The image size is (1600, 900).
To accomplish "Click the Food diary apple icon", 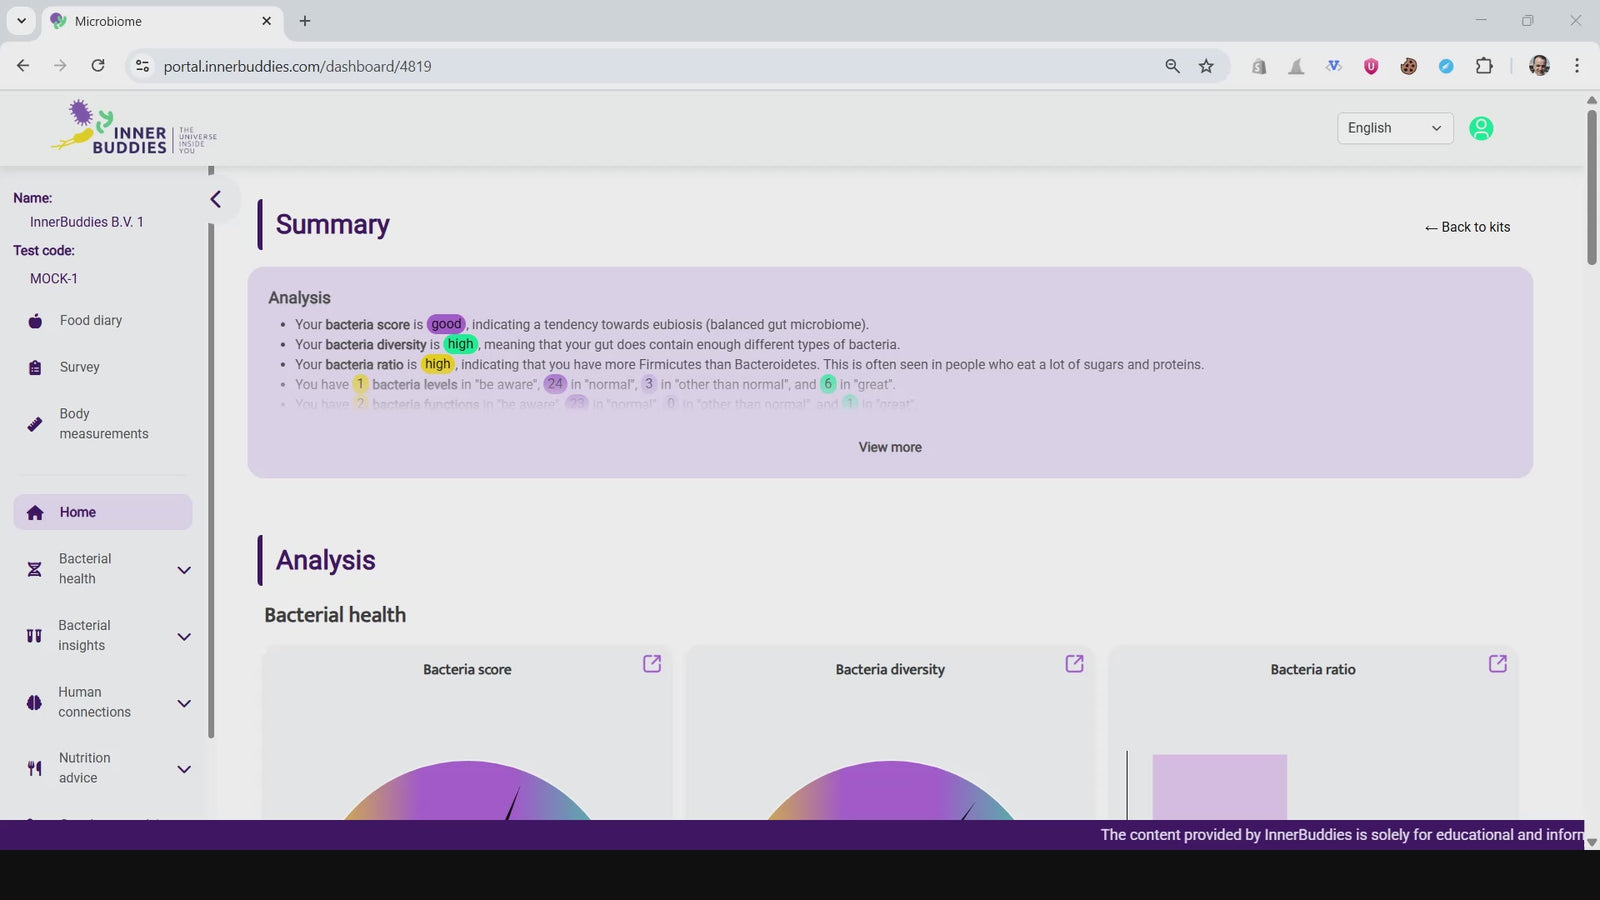I will [35, 321].
